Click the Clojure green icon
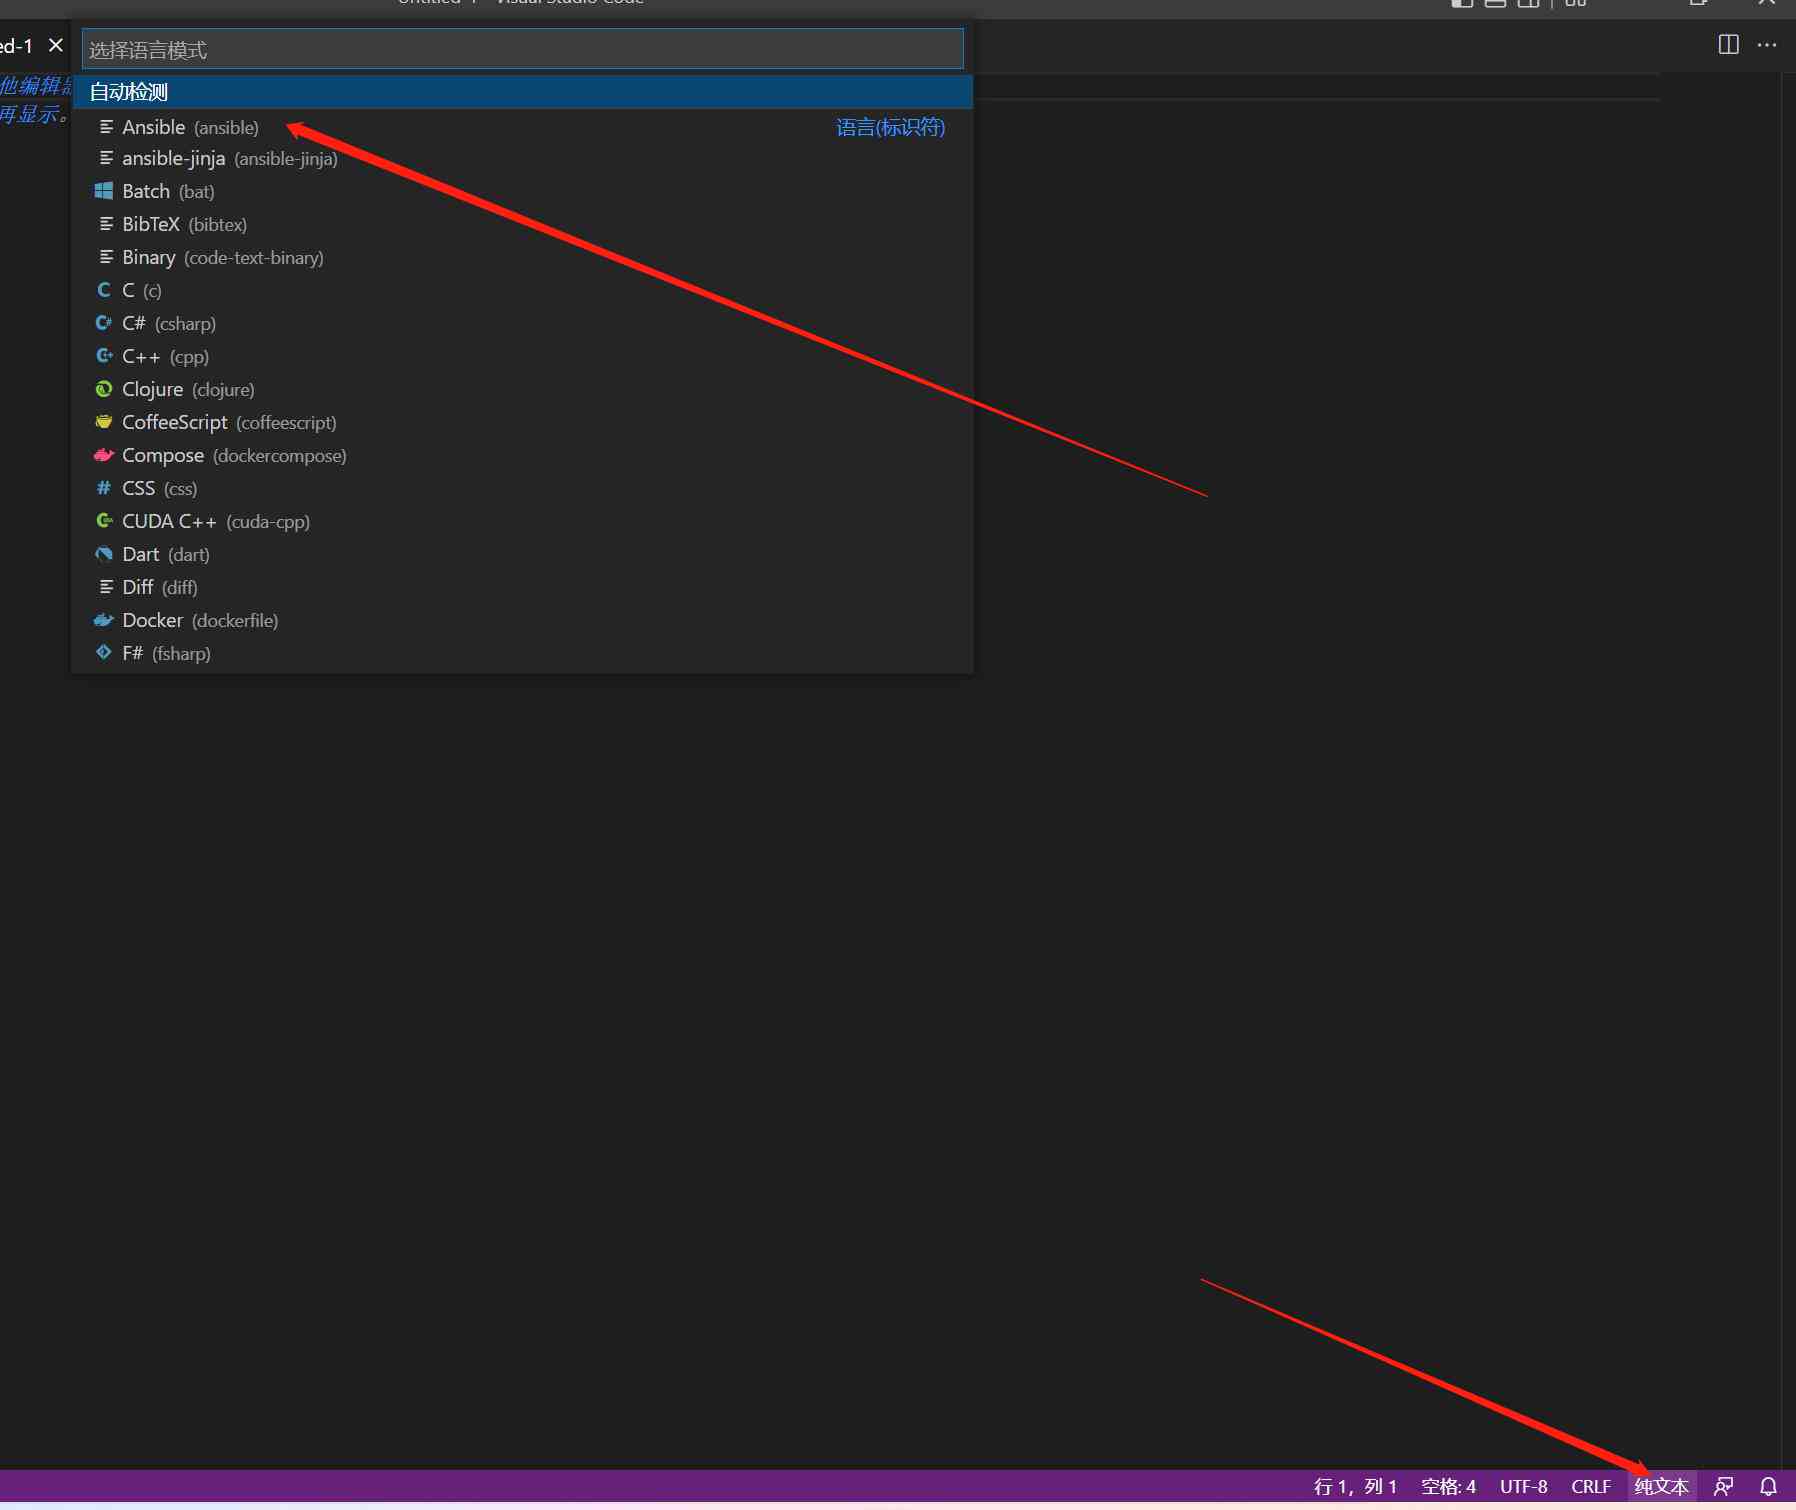Viewport: 1796px width, 1510px height. (x=104, y=389)
